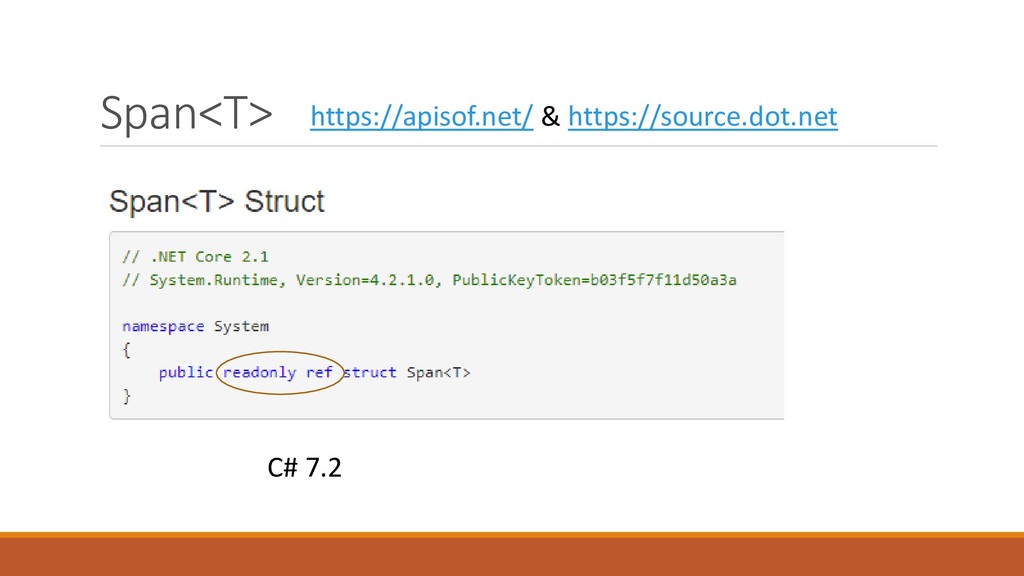Screen dimensions: 1024x576
Task: Click 'Span<T>' type name in code
Action: coord(438,372)
